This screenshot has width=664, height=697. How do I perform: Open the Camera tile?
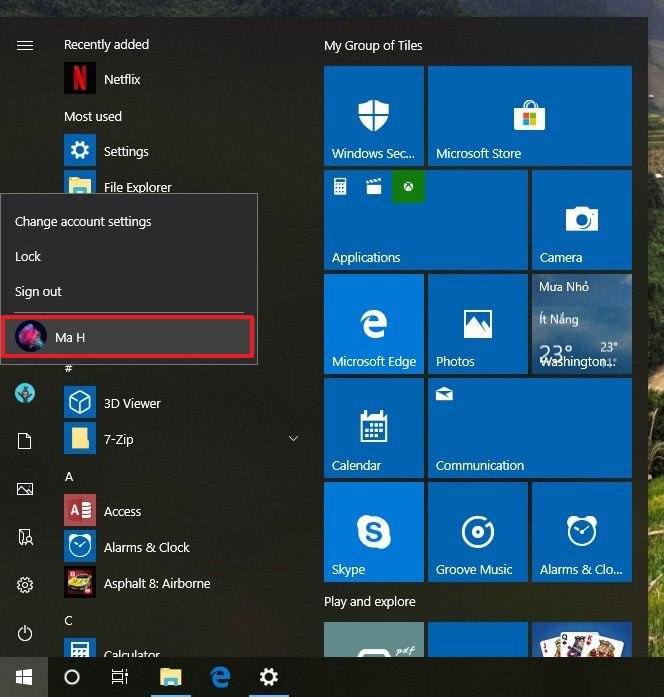(x=582, y=220)
